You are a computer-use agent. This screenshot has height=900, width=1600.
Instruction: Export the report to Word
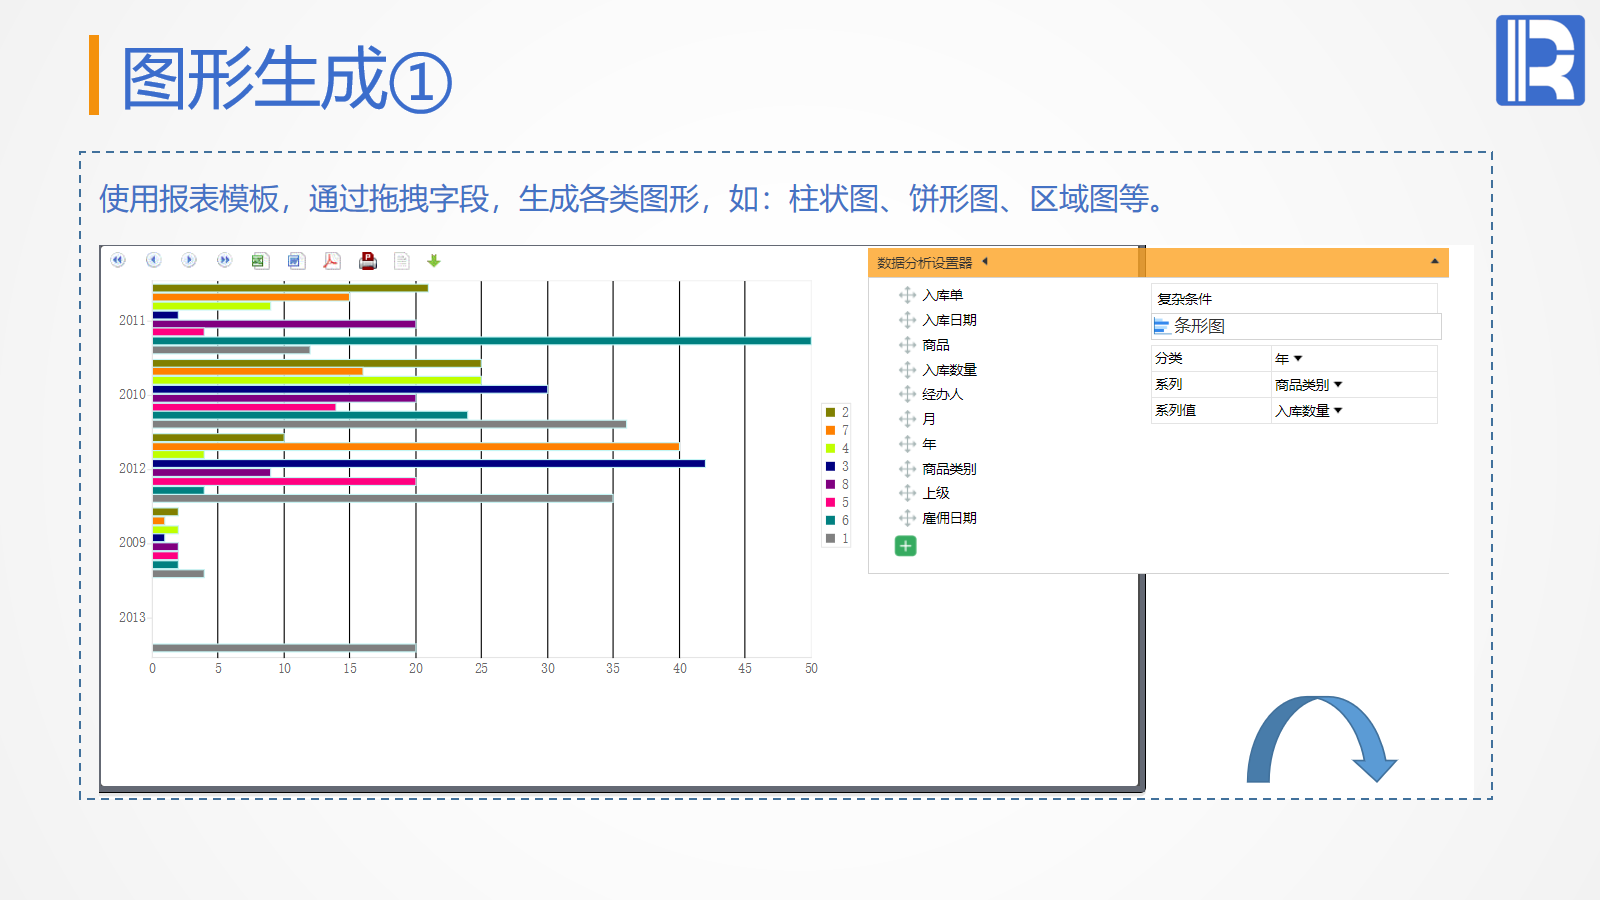click(x=295, y=261)
